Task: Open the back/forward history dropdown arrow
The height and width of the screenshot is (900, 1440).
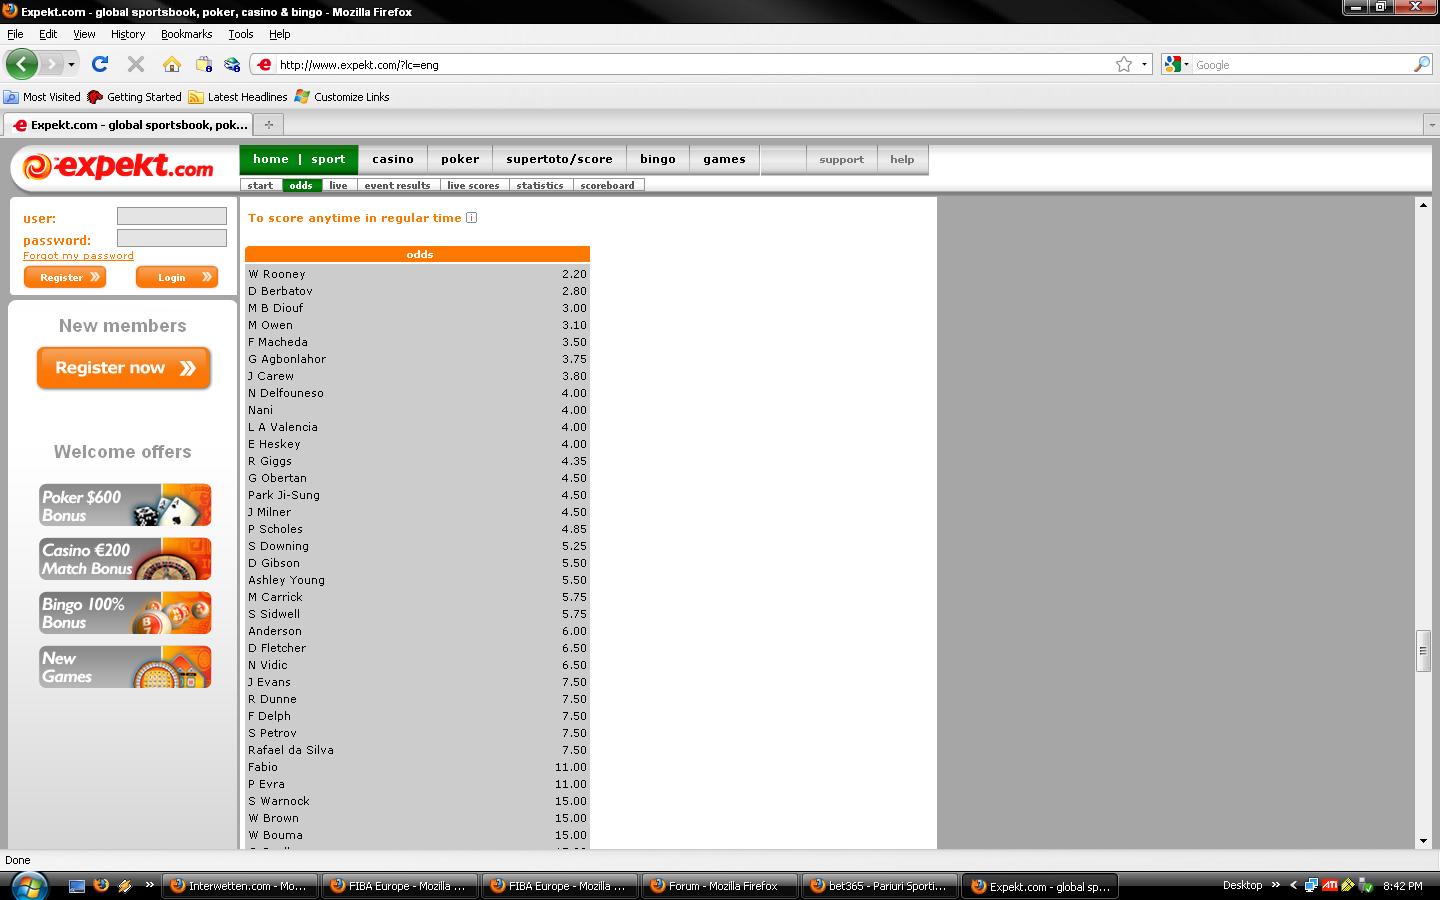Action: tap(71, 65)
